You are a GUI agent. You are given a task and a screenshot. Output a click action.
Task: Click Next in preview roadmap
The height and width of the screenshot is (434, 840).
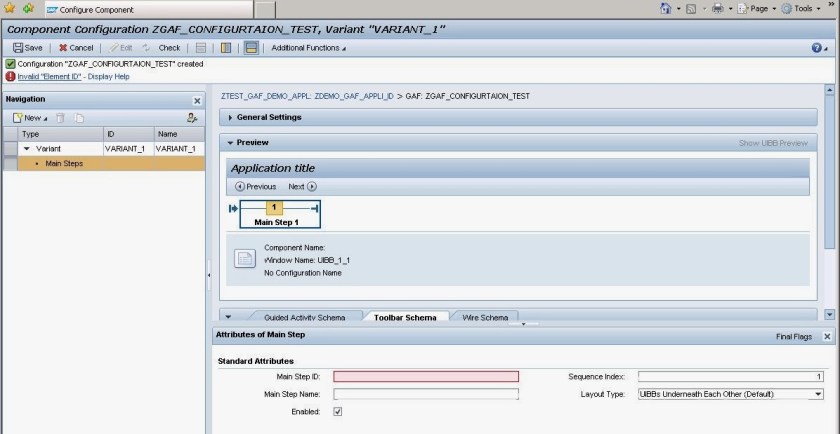tap(303, 186)
